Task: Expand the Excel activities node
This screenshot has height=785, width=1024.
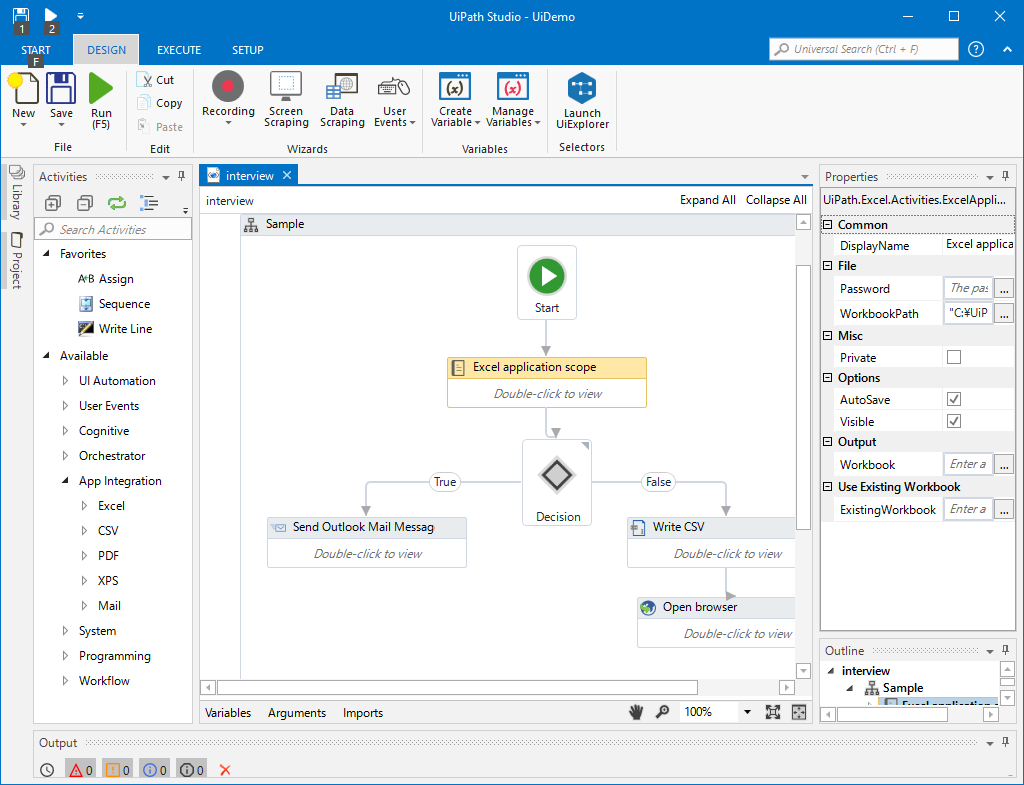Action: tap(84, 505)
